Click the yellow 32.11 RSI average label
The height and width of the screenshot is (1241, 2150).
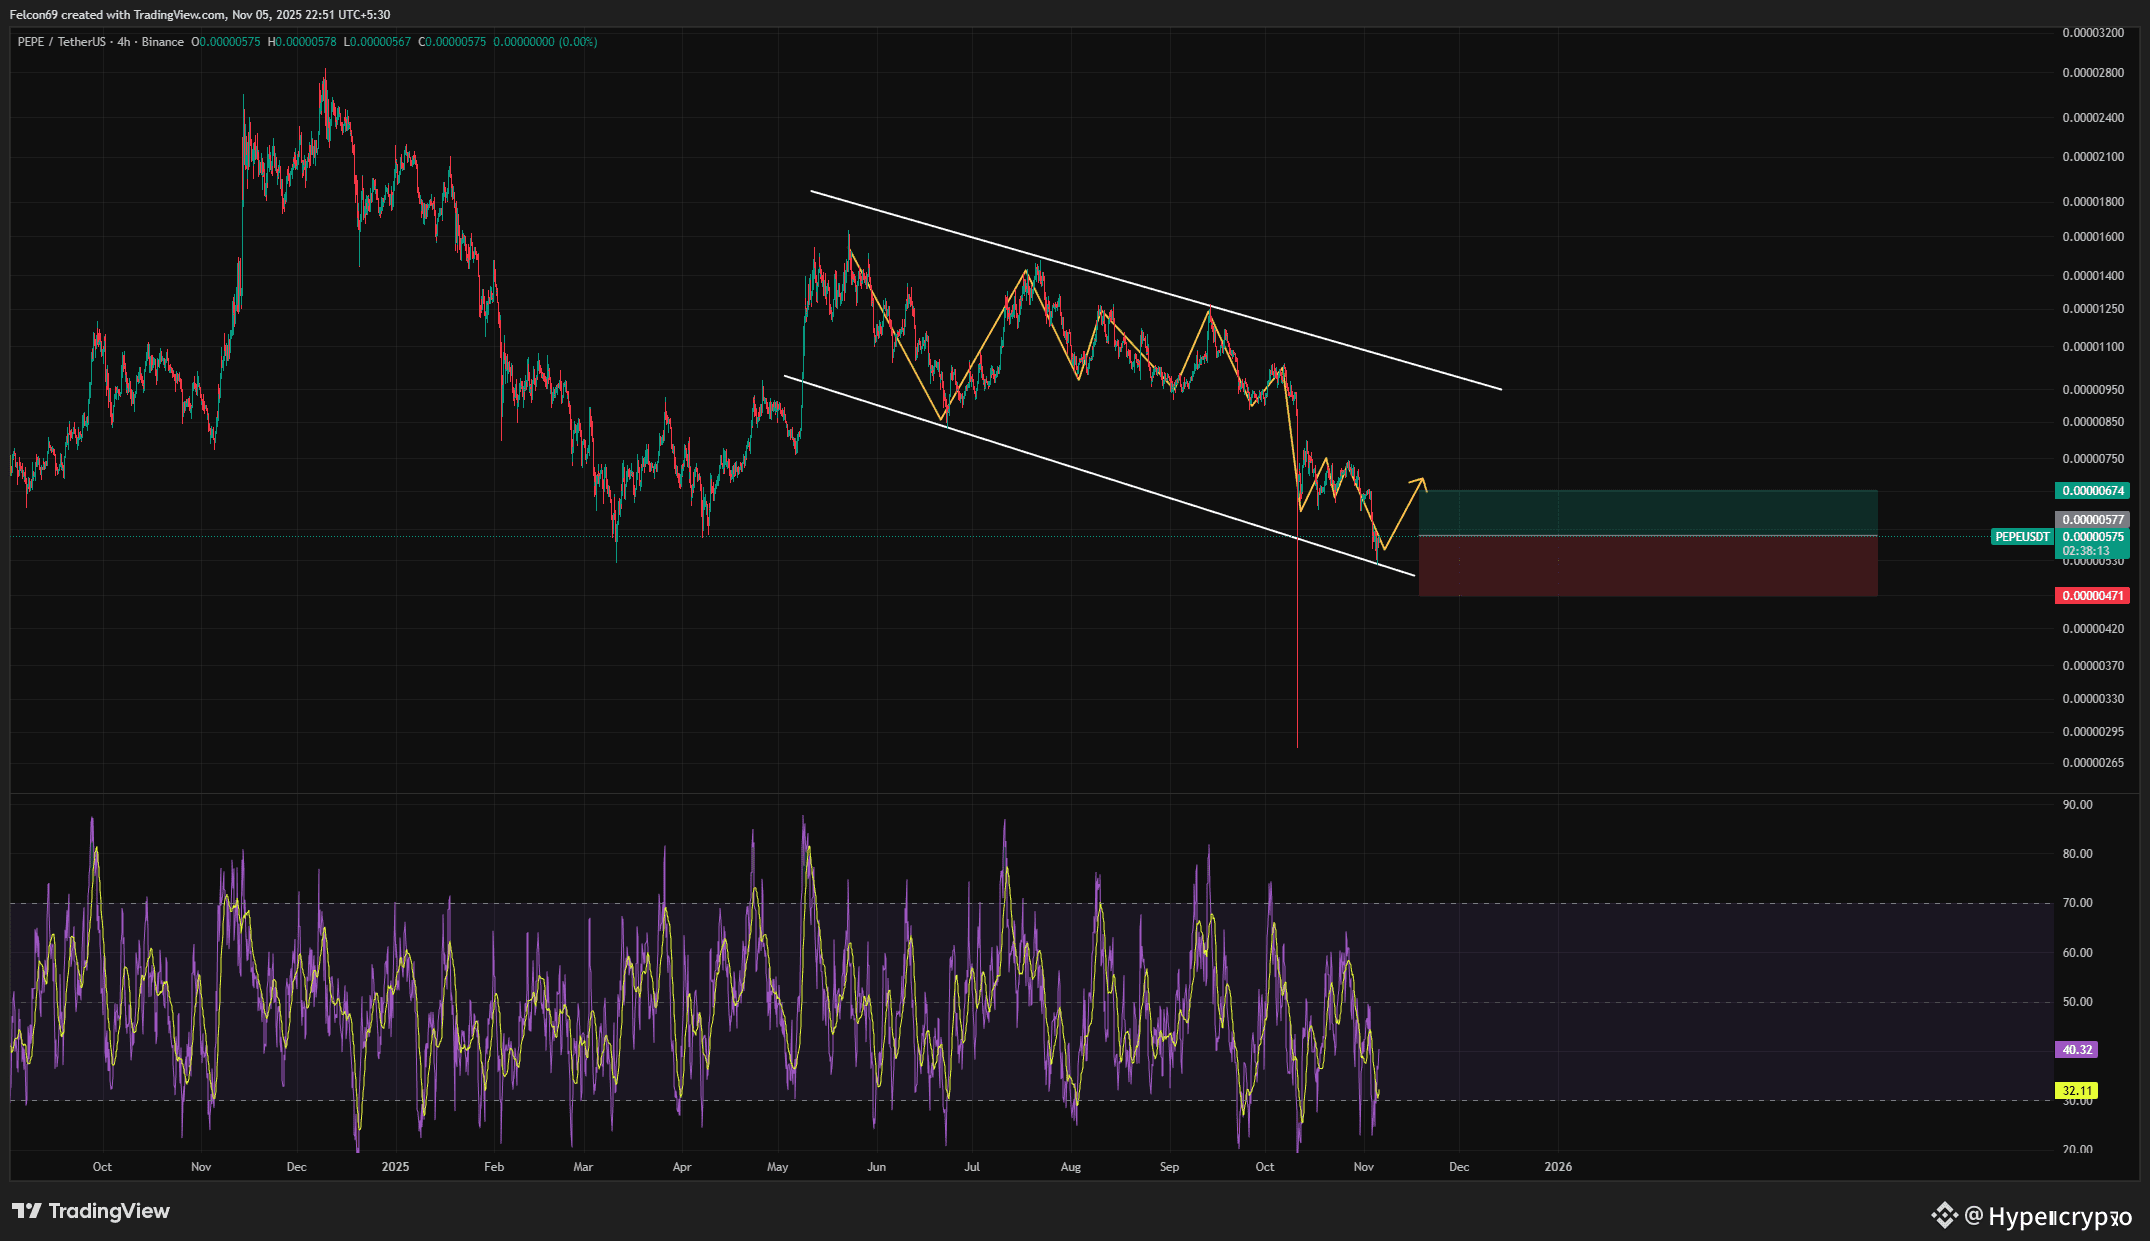2076,1091
